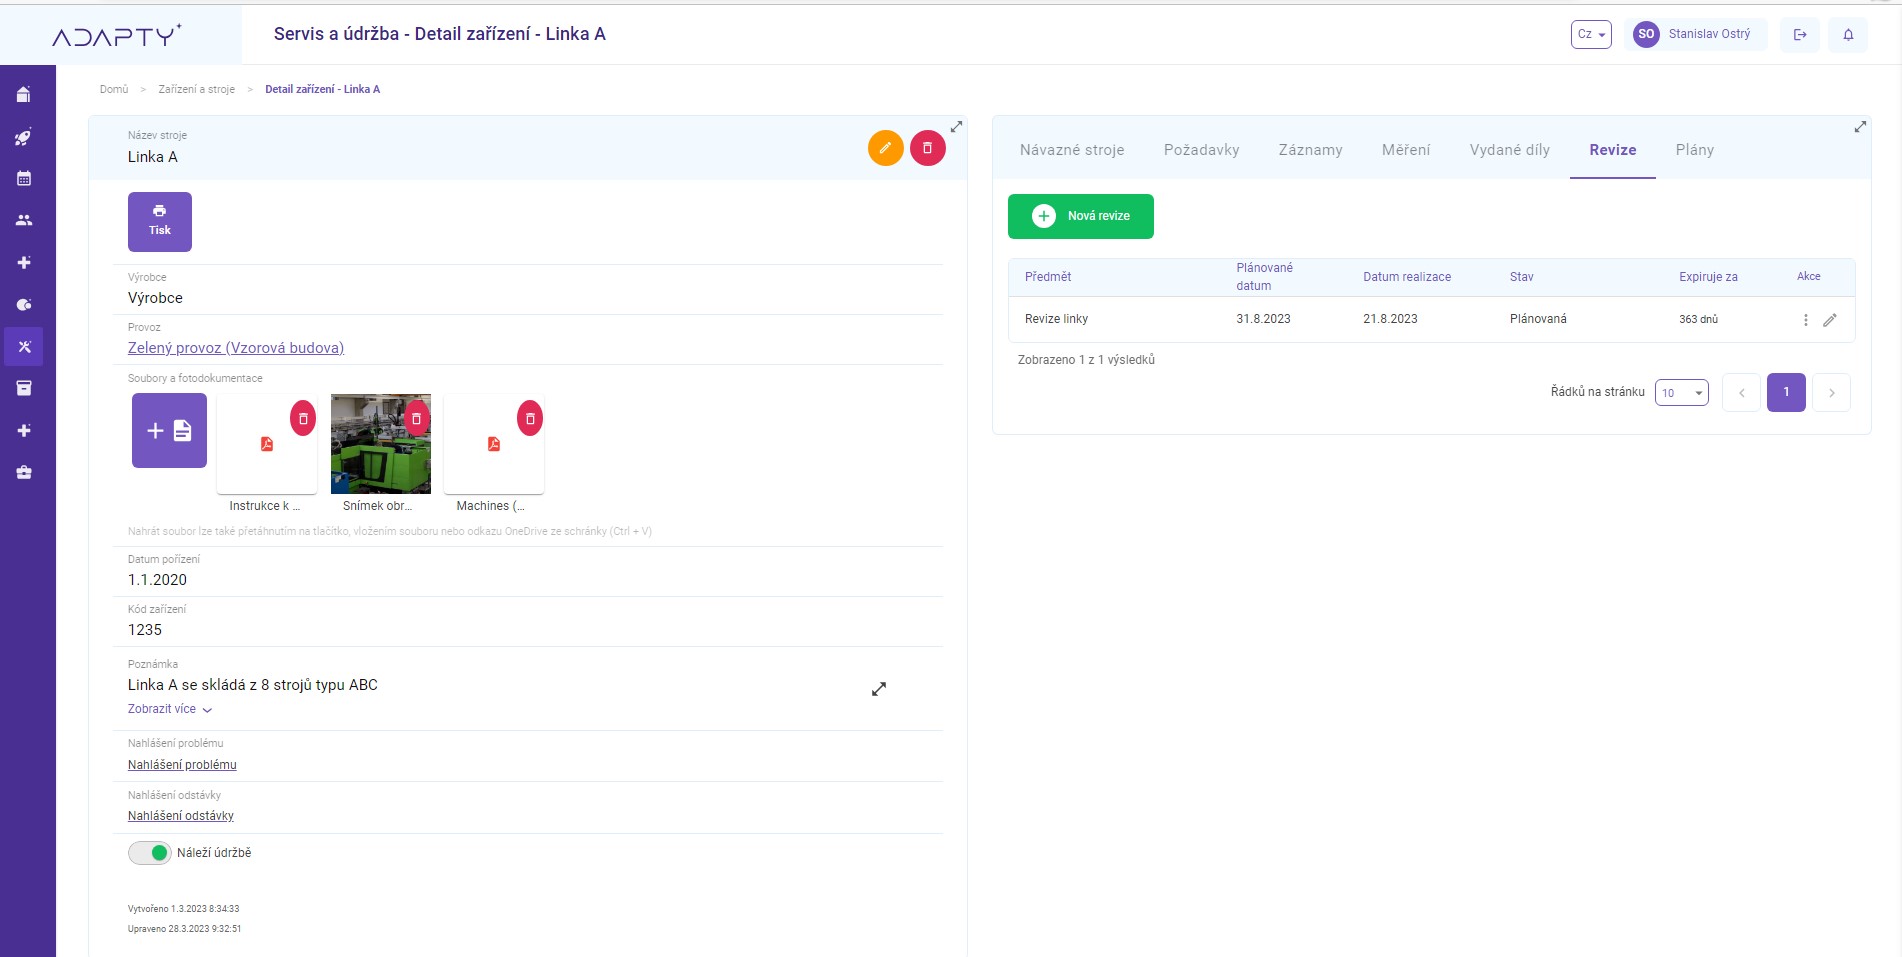Image resolution: width=1902 pixels, height=957 pixels.
Task: Select the Revize tab
Action: click(x=1613, y=150)
